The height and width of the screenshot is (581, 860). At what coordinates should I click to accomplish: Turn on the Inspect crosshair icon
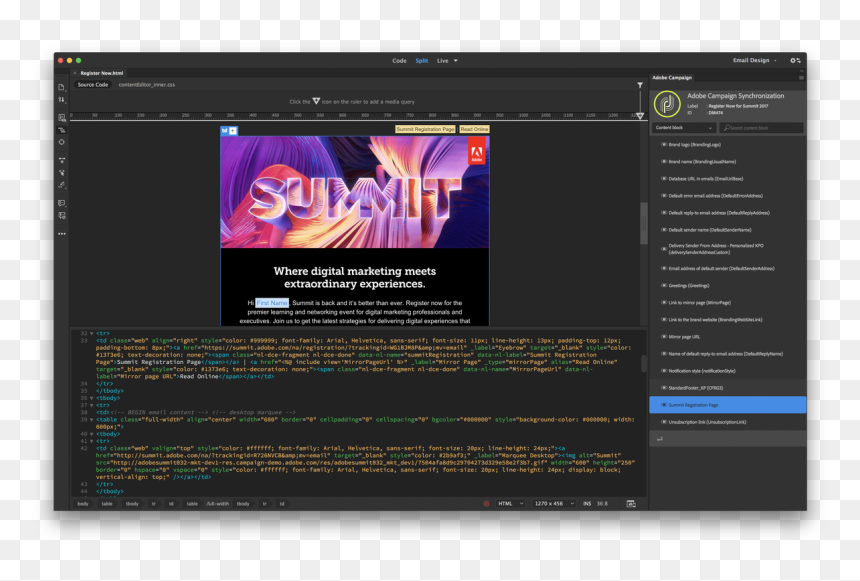coord(61,142)
